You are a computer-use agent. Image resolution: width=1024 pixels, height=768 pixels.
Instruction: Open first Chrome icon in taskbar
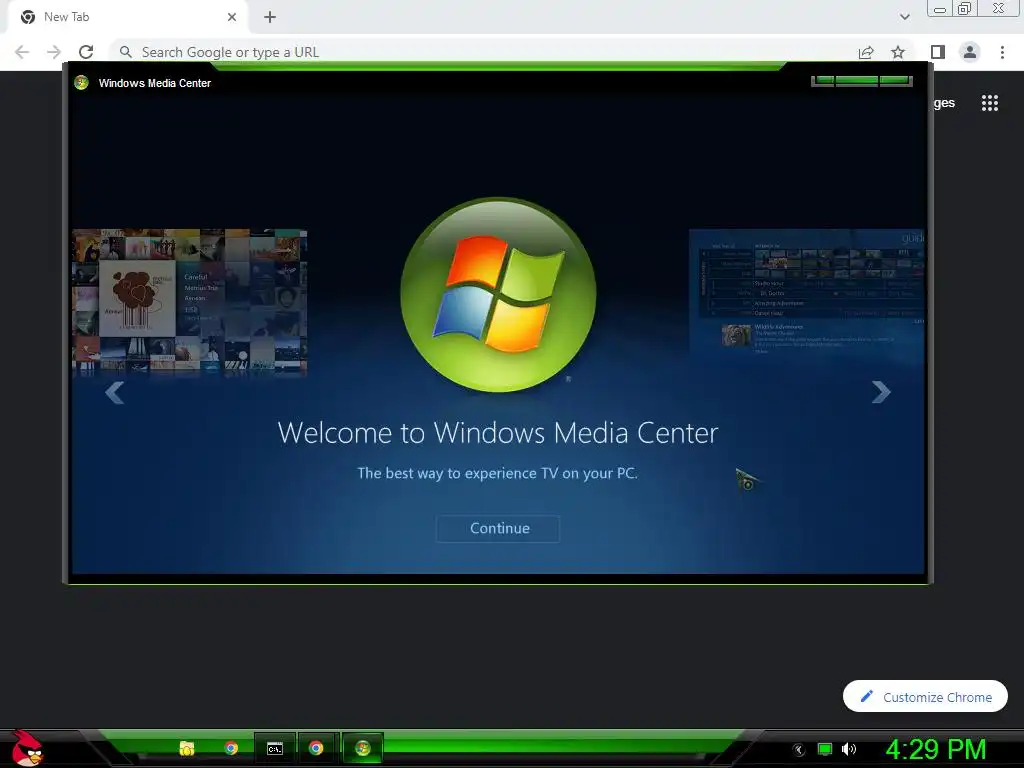[231, 748]
